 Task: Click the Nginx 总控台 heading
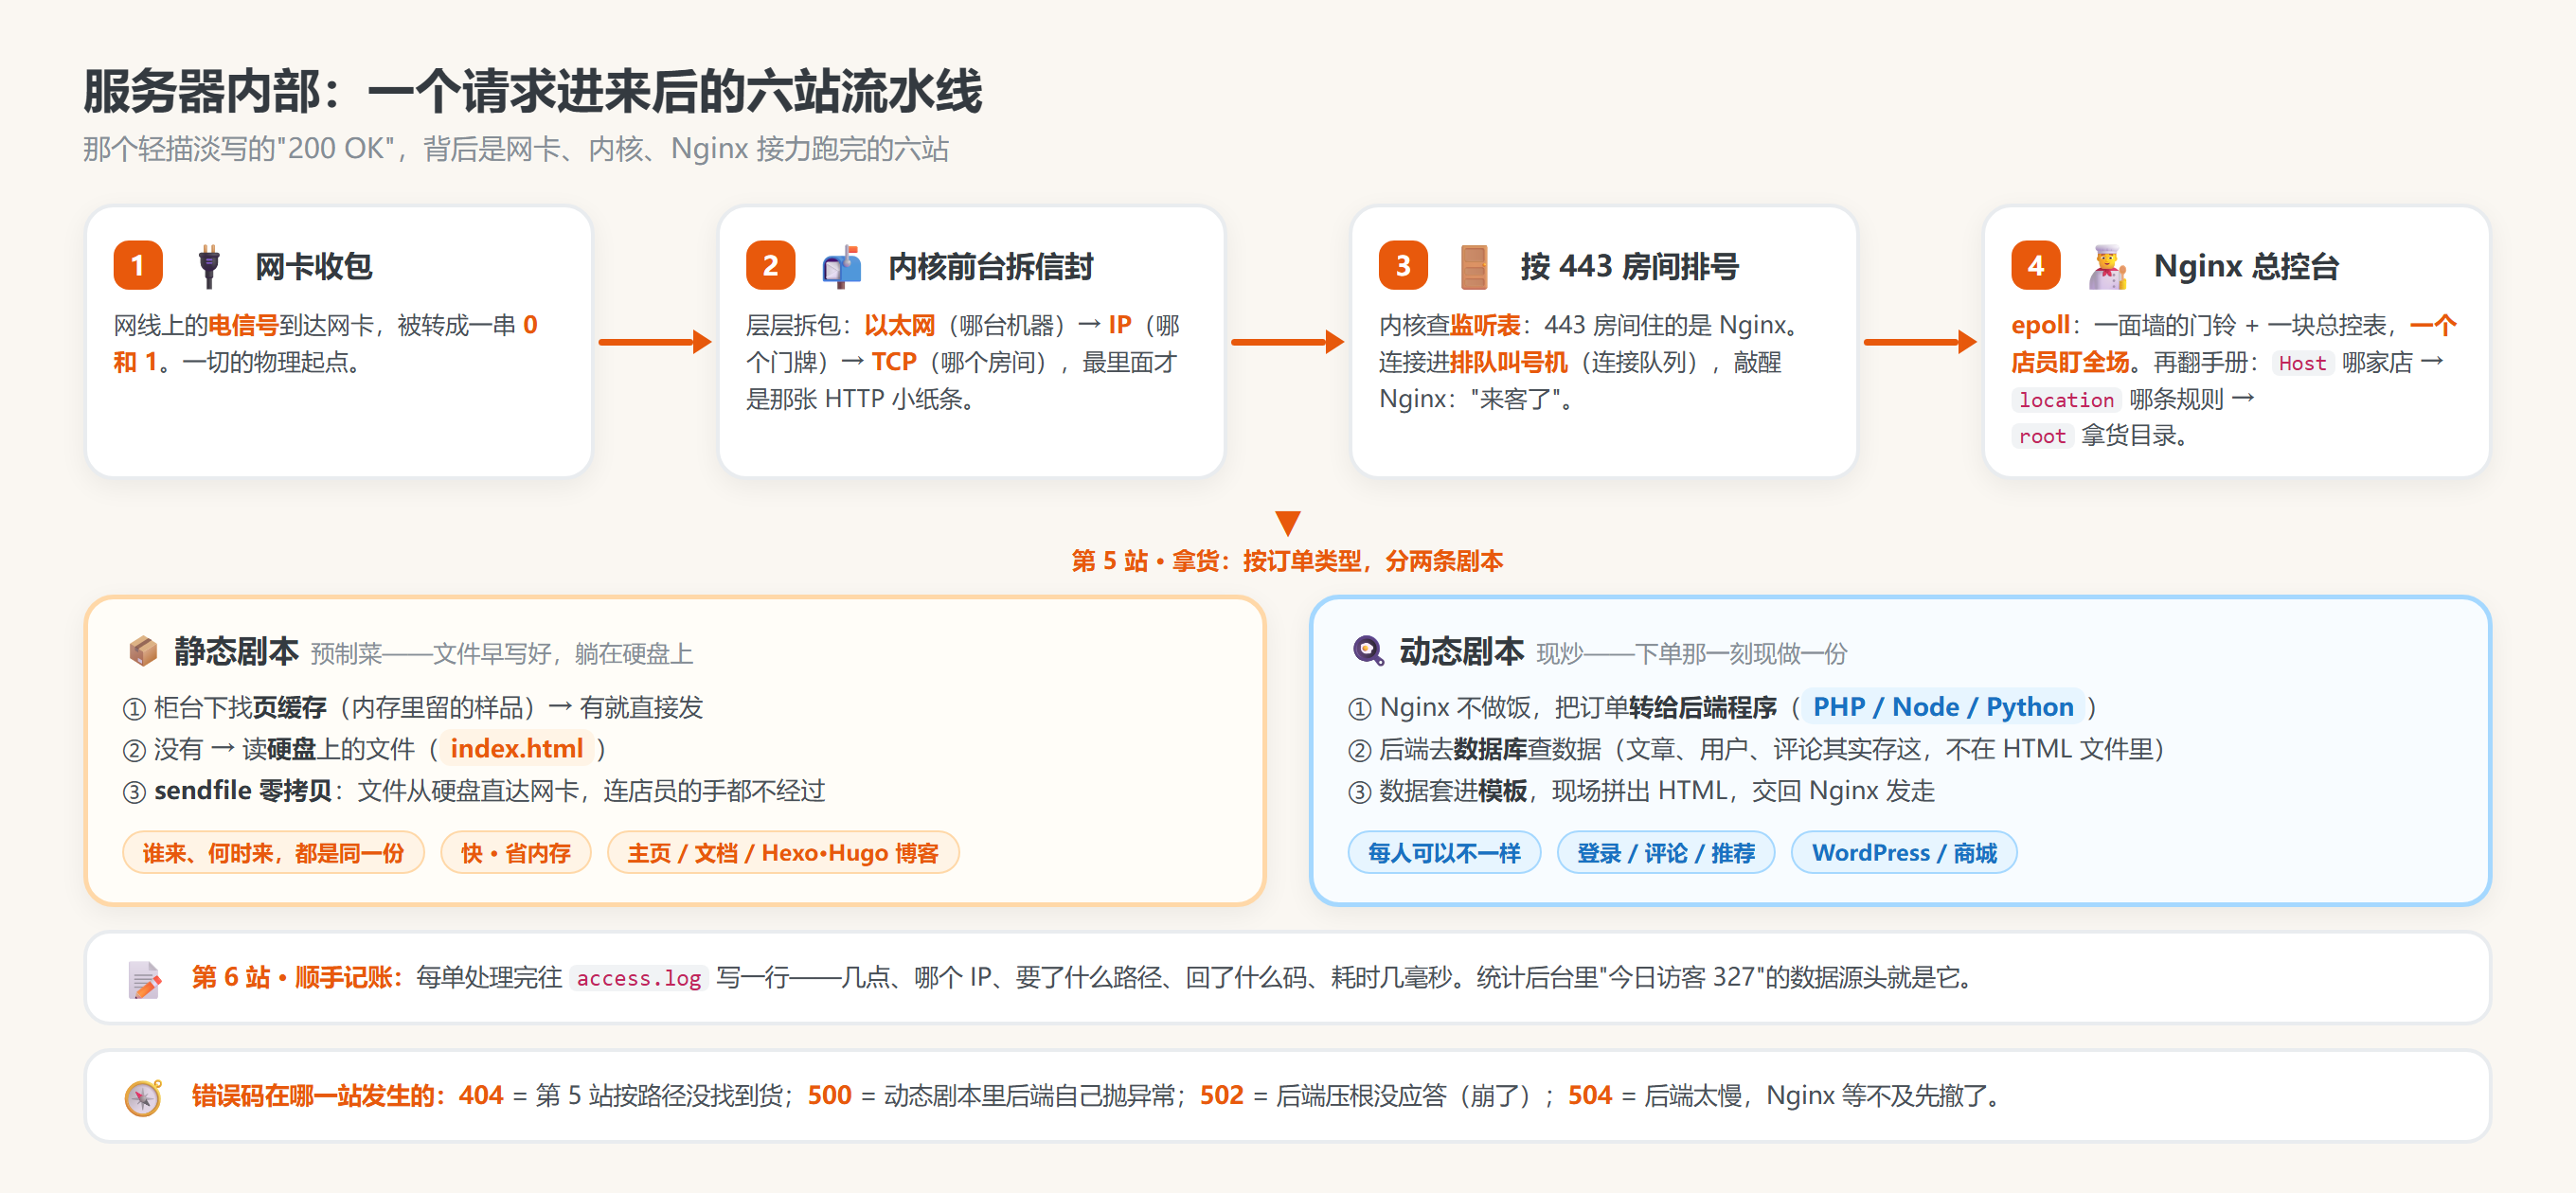tap(2246, 267)
